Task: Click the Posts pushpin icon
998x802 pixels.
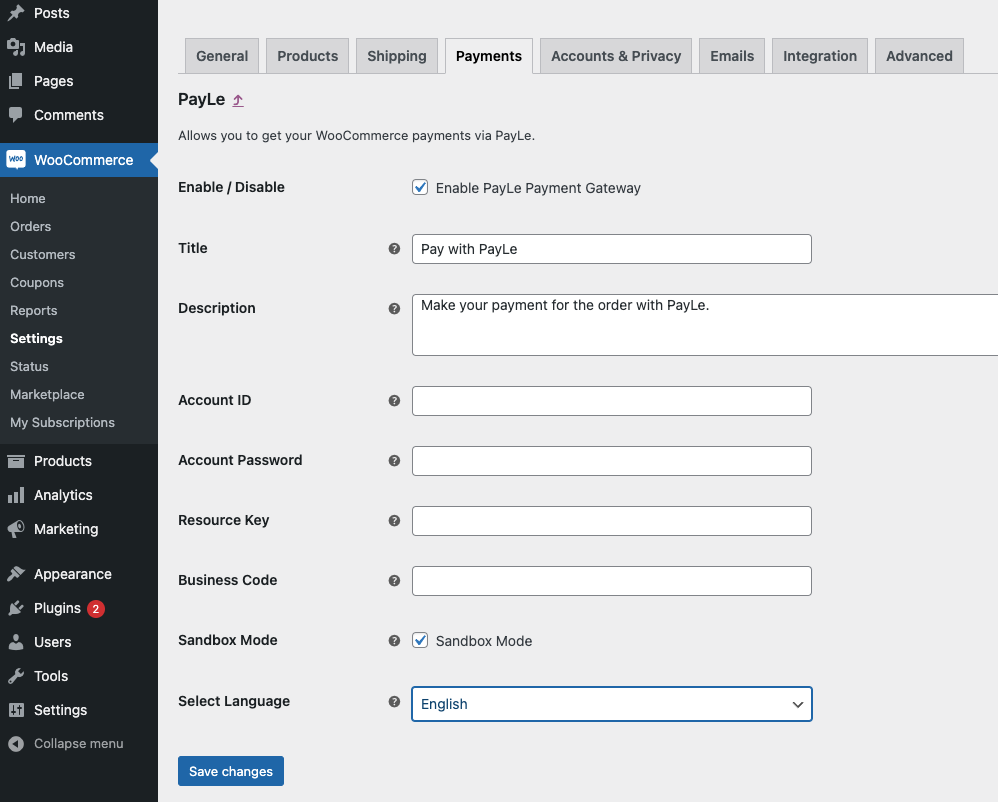Action: pos(16,13)
